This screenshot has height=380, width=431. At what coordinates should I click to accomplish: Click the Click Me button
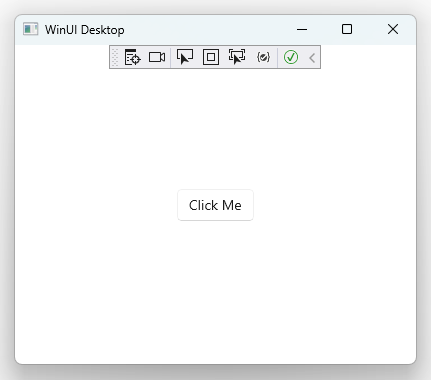(x=215, y=205)
